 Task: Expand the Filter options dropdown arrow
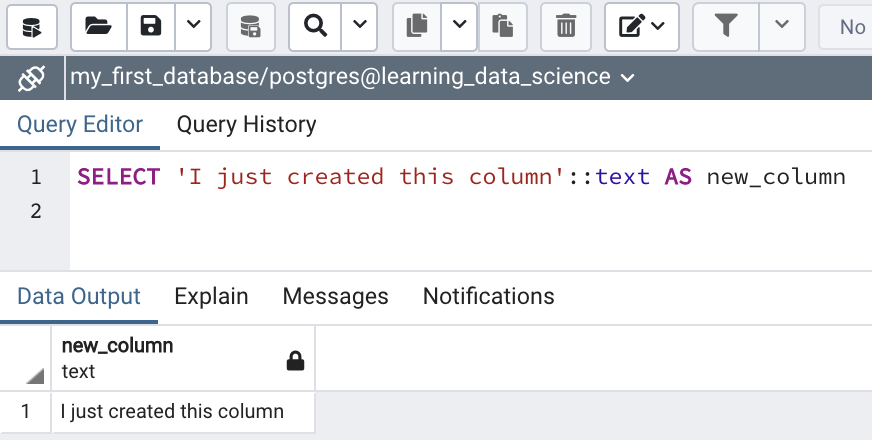(782, 26)
